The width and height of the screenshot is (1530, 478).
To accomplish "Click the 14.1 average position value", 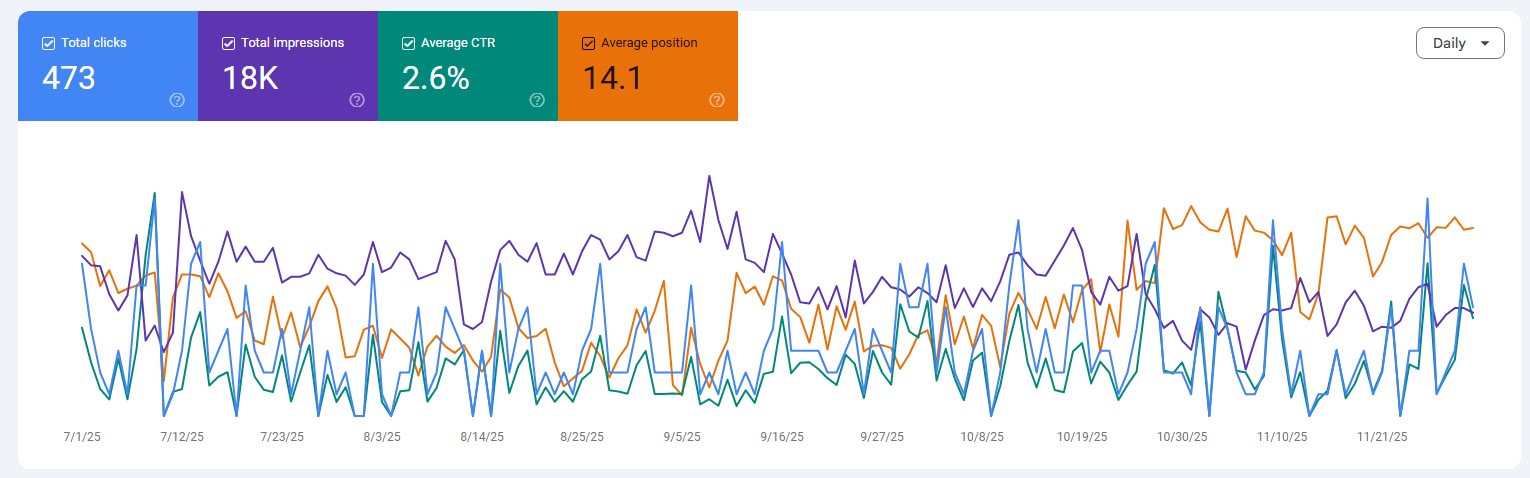I will [x=612, y=78].
